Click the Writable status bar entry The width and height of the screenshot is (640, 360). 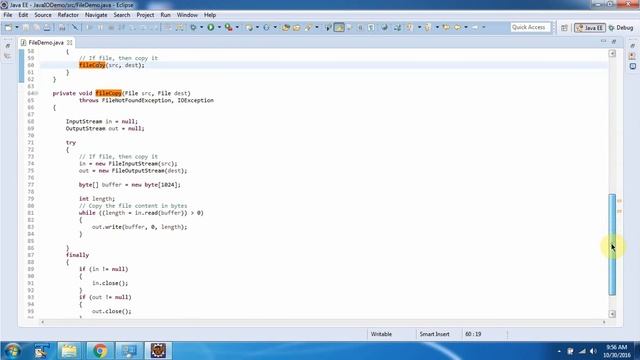[x=381, y=334]
